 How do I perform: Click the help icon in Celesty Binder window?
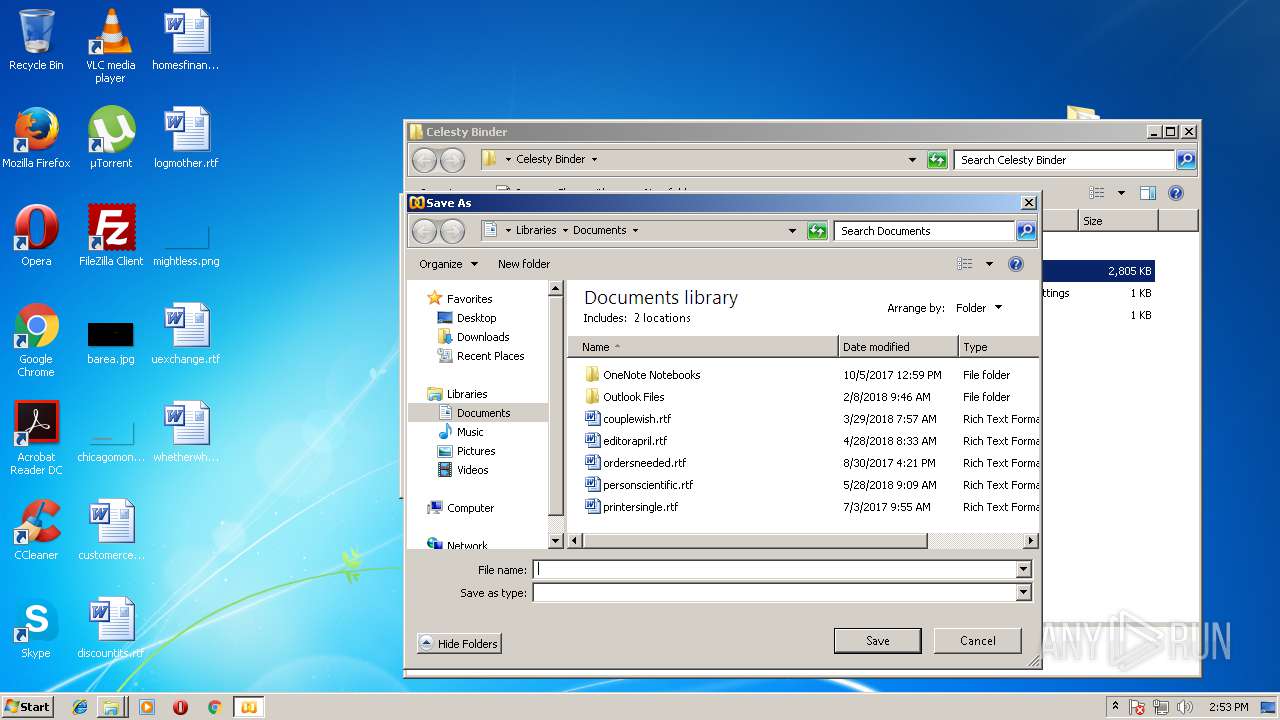click(1176, 193)
